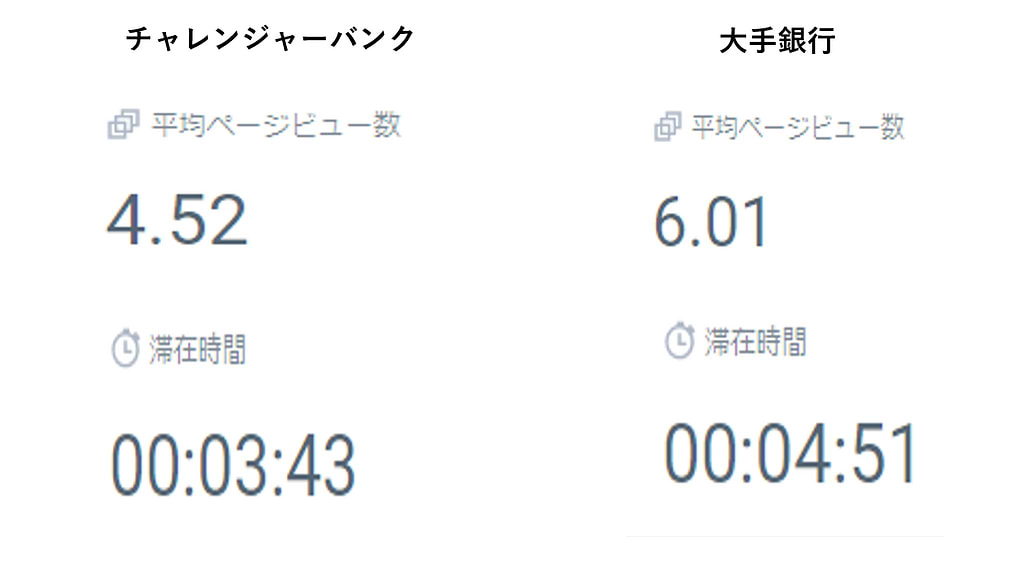Click the seconds digits 43 in 00:03:43
Screen dimensions: 1024x571
(323, 465)
